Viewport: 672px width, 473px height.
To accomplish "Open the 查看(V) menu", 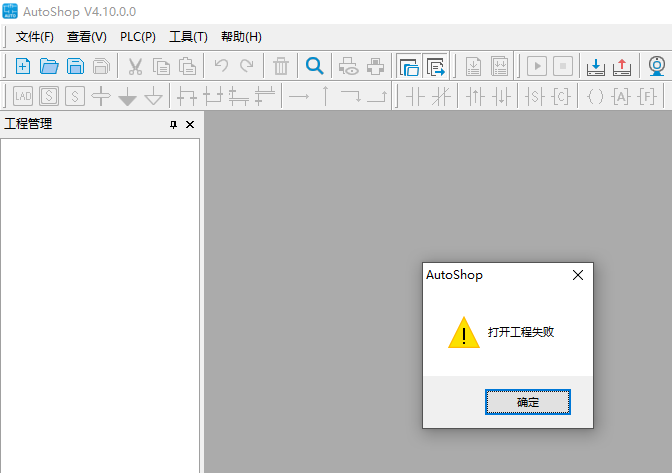I will point(87,37).
